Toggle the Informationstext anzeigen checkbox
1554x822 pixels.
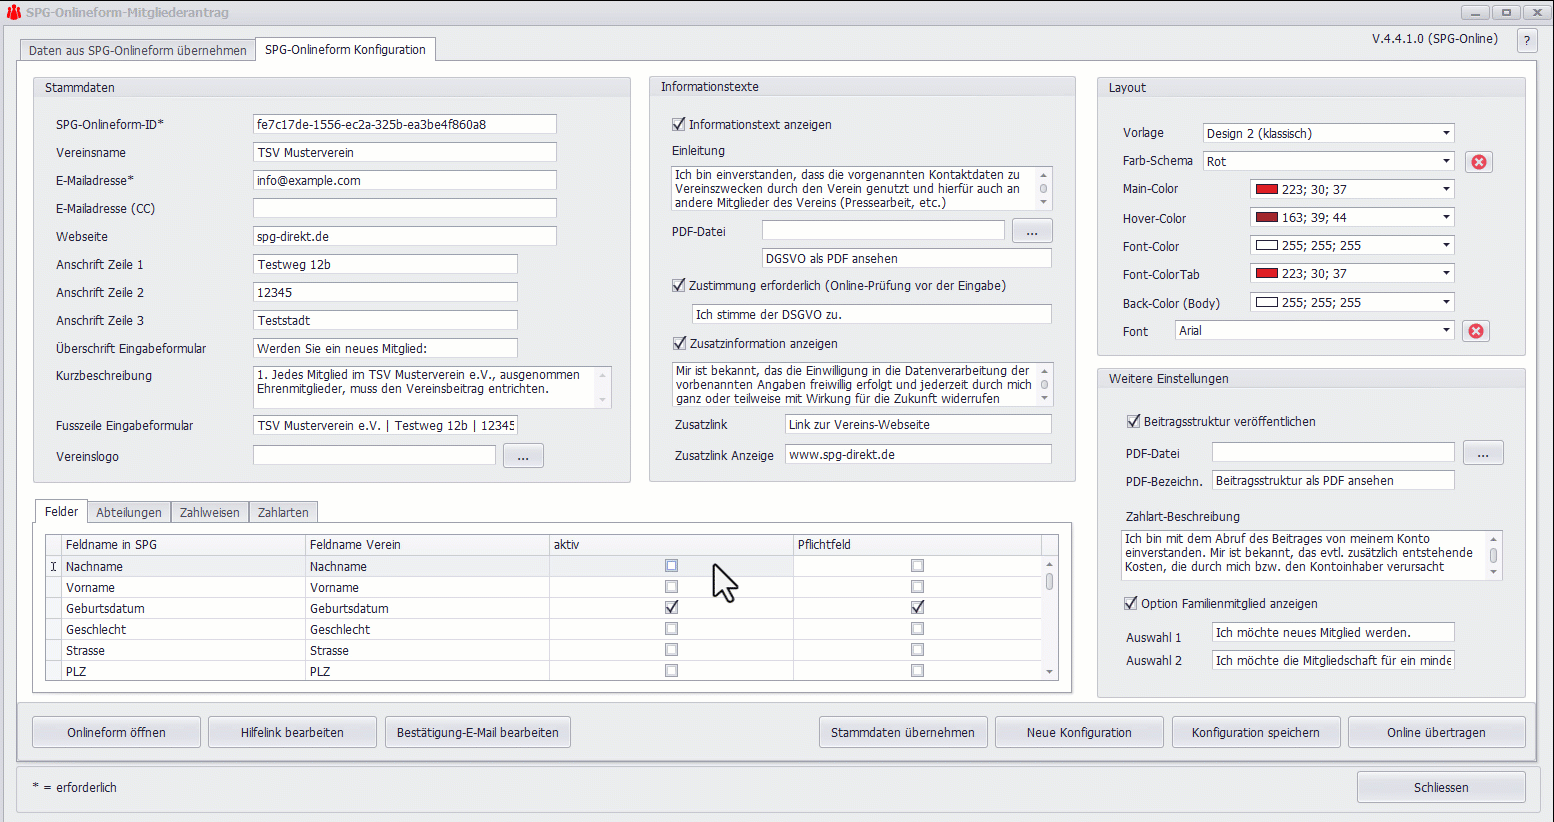coord(679,124)
